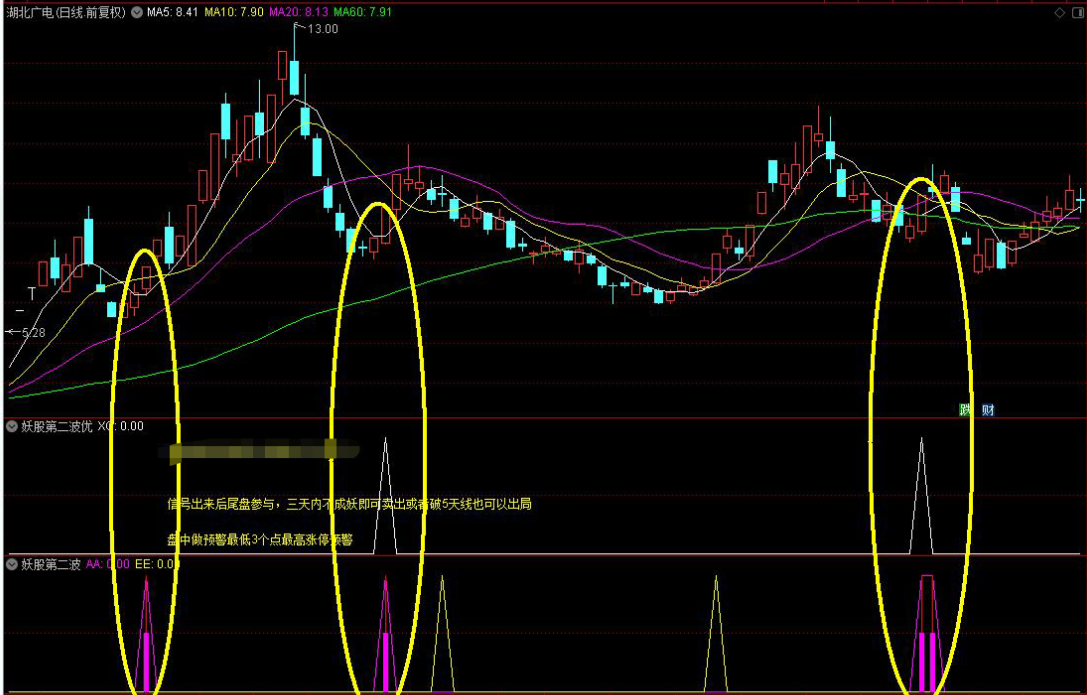Viewport: 1087px width, 695px height.
Task: Click the 妖股第二波 indicator name in the bottom panel
Action: point(51,564)
